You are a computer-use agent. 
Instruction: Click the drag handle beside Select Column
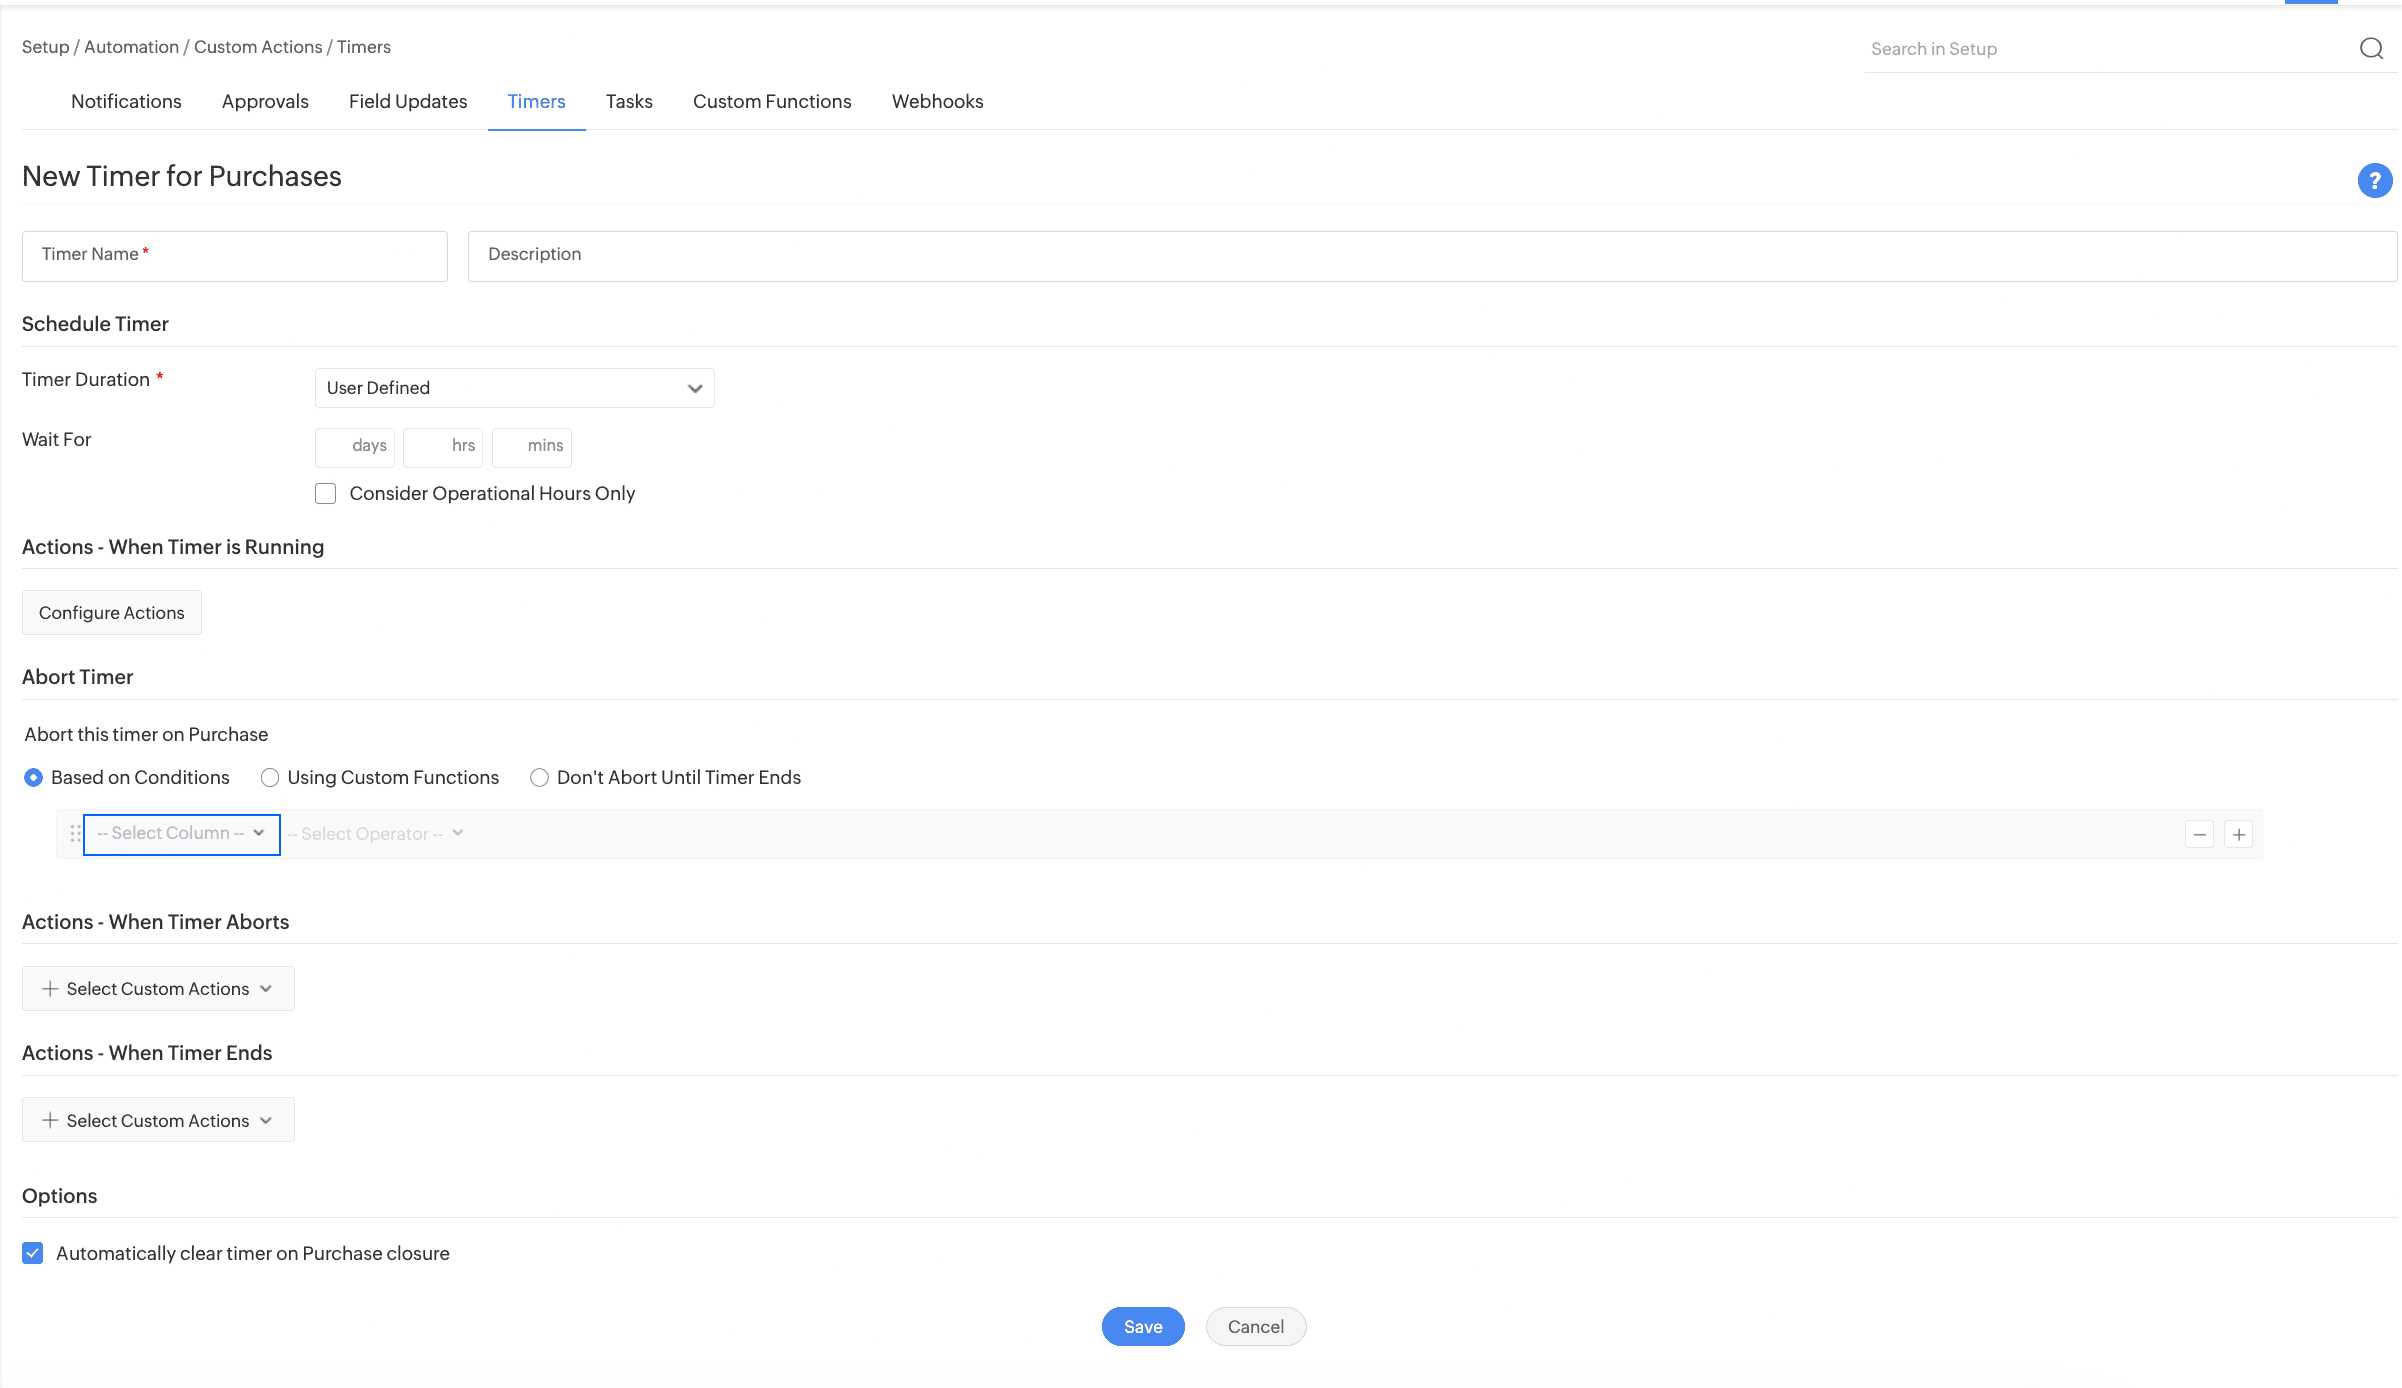75,834
